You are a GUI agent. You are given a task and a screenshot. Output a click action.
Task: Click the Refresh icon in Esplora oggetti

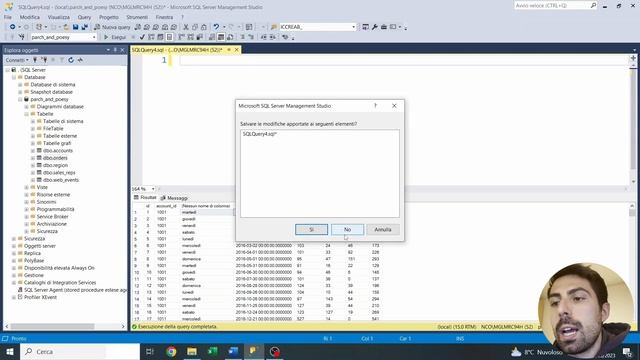point(71,60)
